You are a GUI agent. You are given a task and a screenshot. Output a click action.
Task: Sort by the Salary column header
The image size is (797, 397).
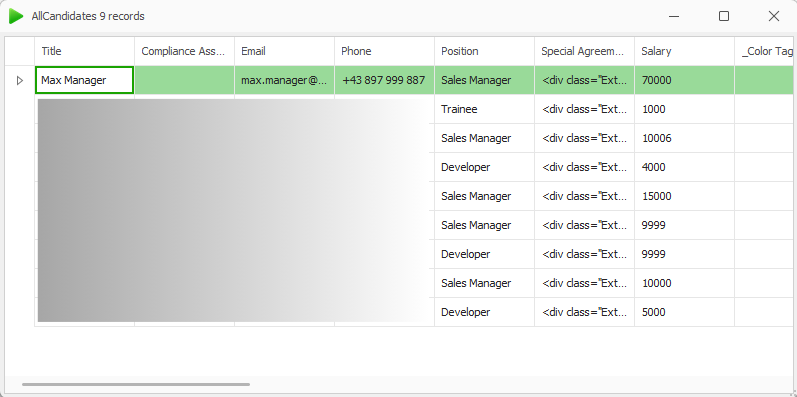(x=685, y=51)
